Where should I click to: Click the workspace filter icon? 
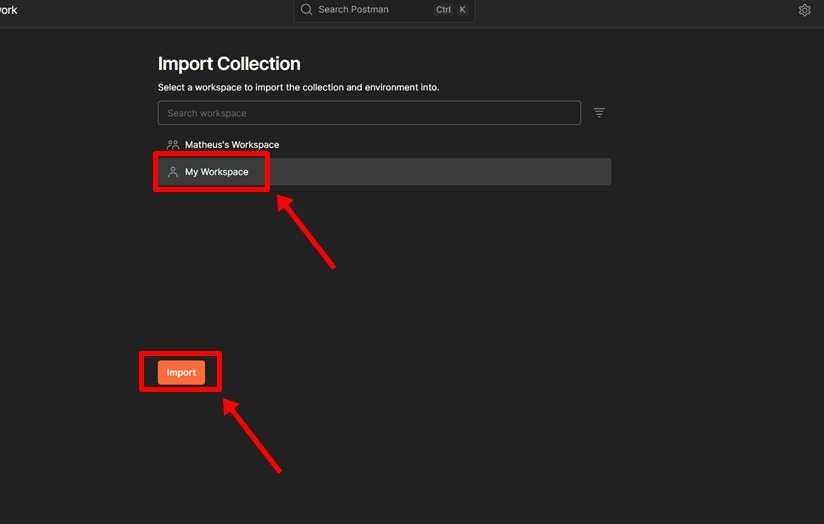[x=599, y=113]
